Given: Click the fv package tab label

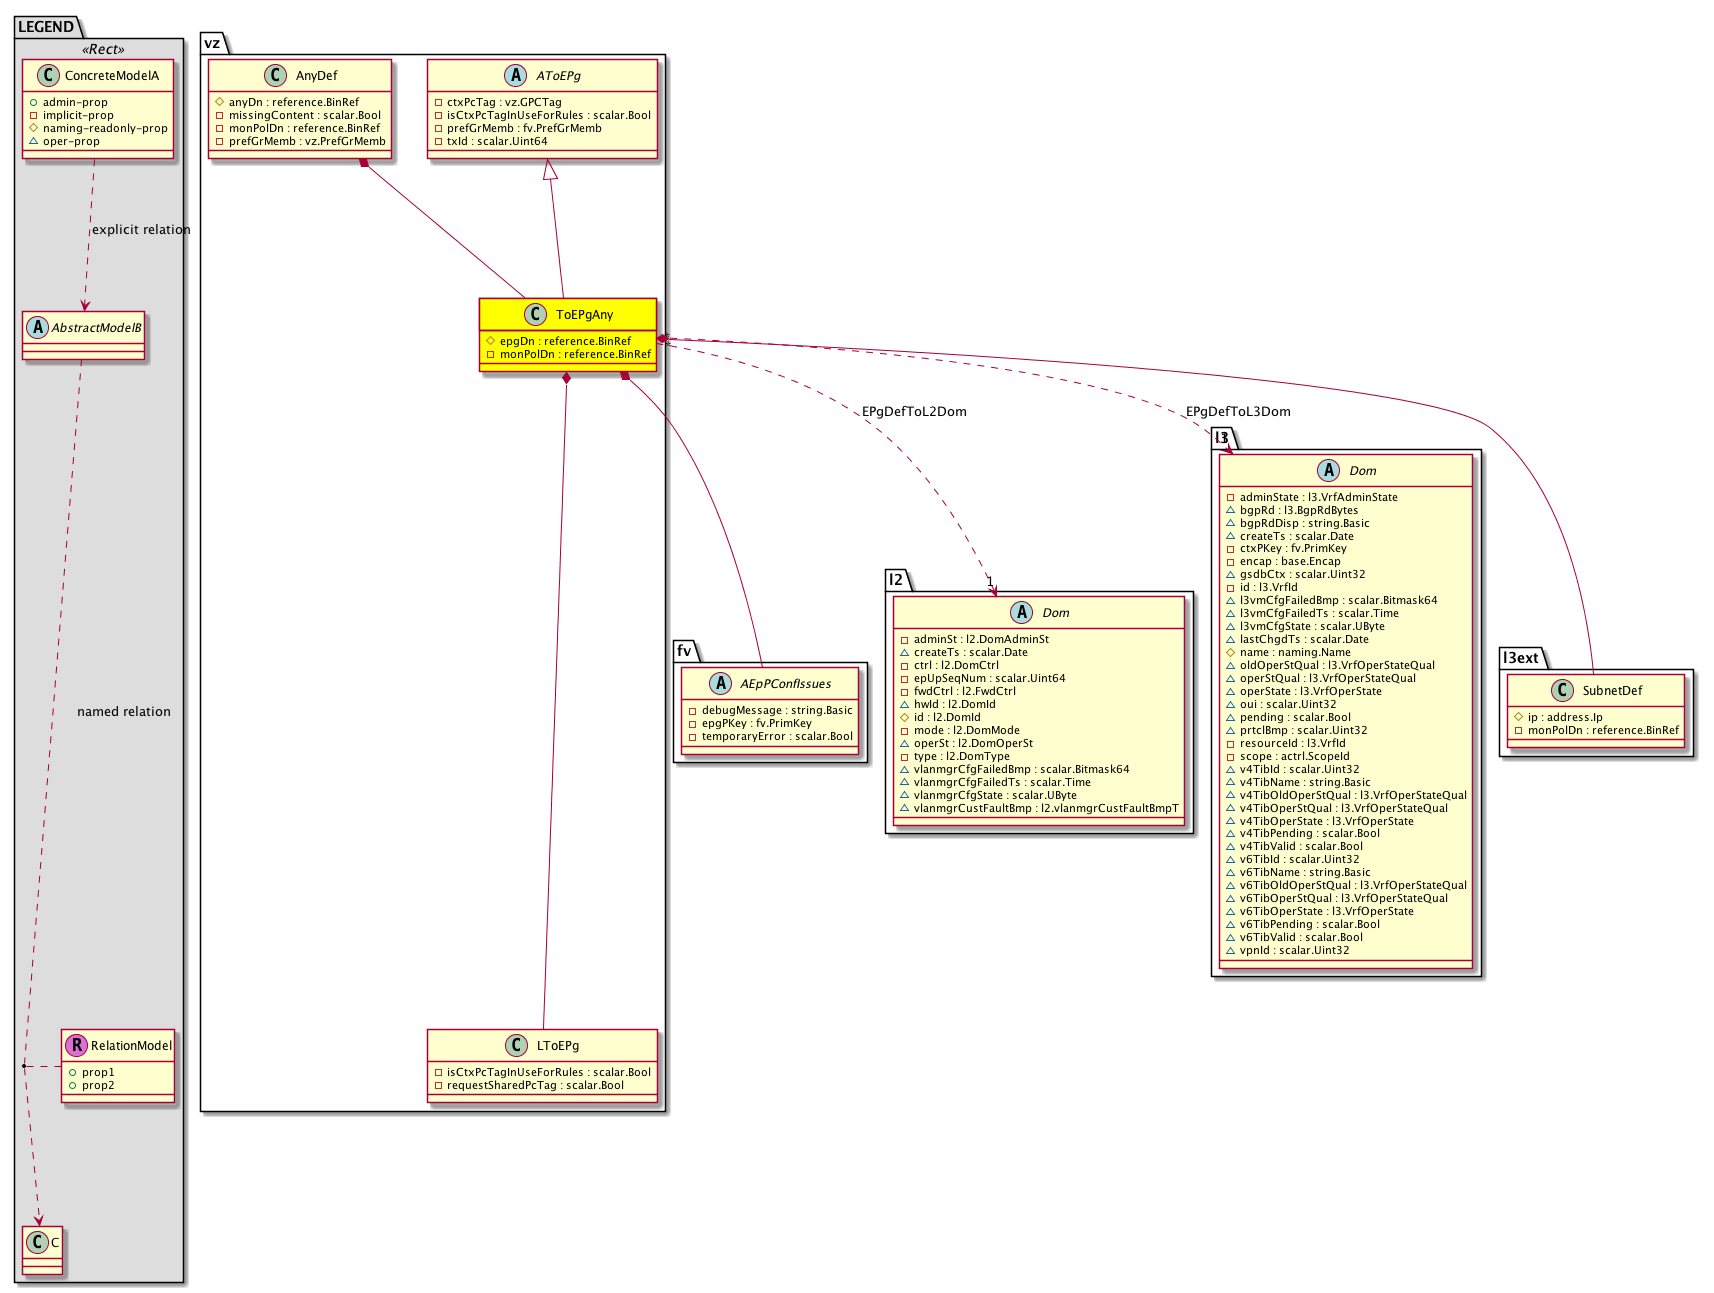Looking at the screenshot, I should coord(684,651).
